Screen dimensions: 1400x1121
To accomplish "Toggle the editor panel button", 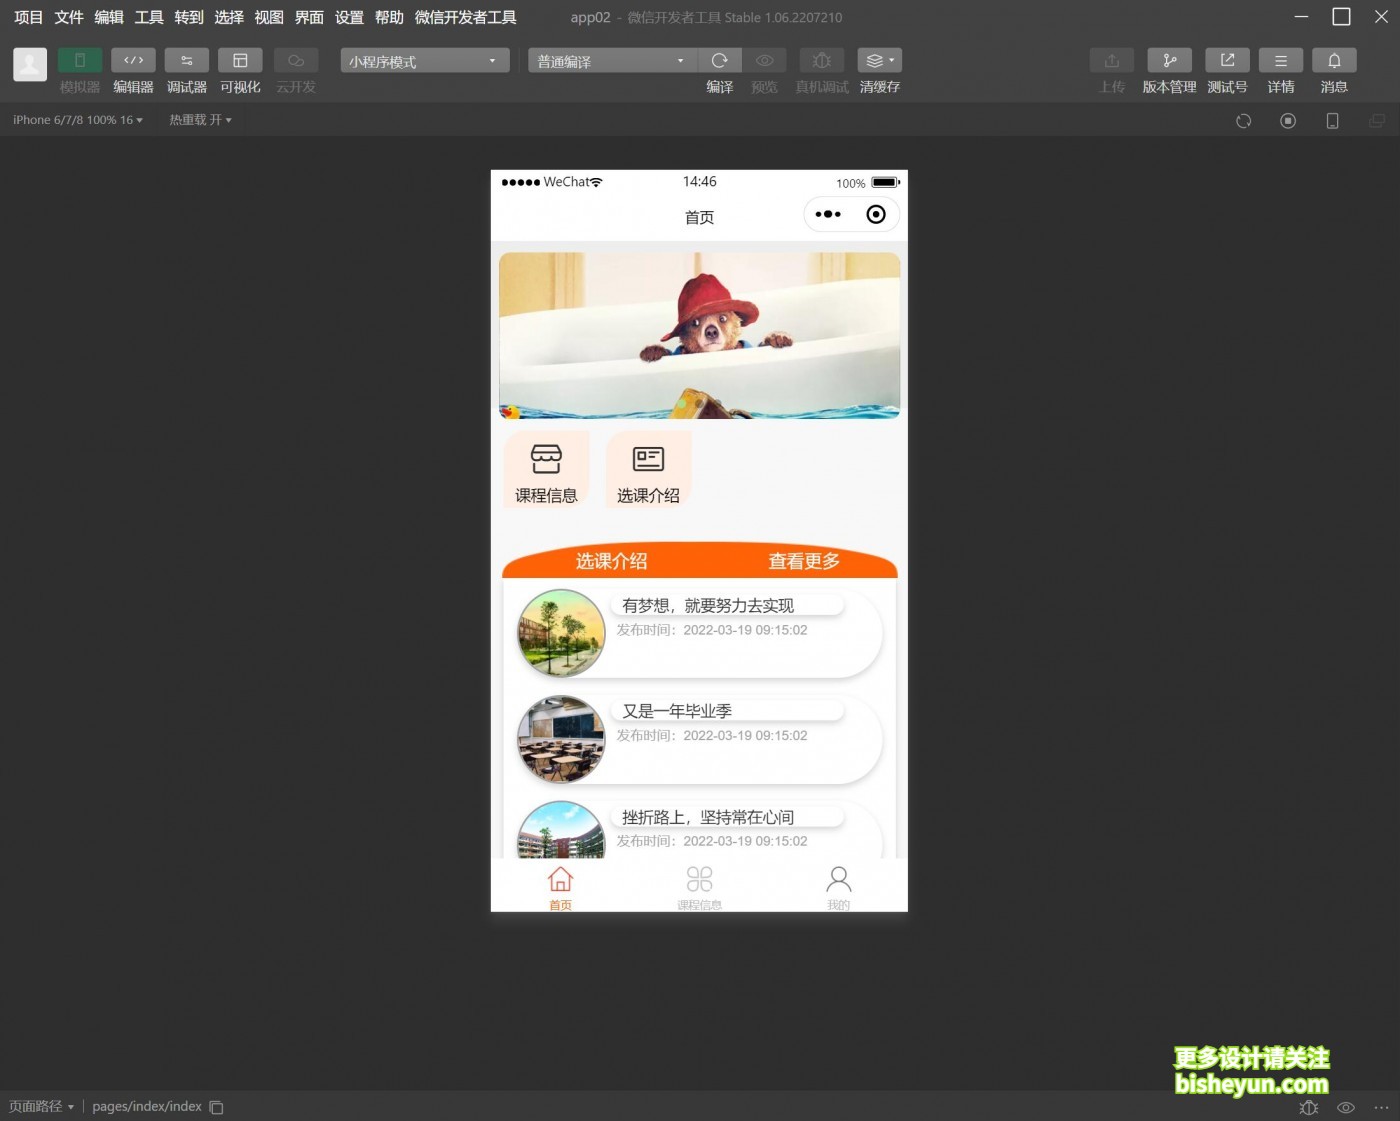I will pos(133,60).
